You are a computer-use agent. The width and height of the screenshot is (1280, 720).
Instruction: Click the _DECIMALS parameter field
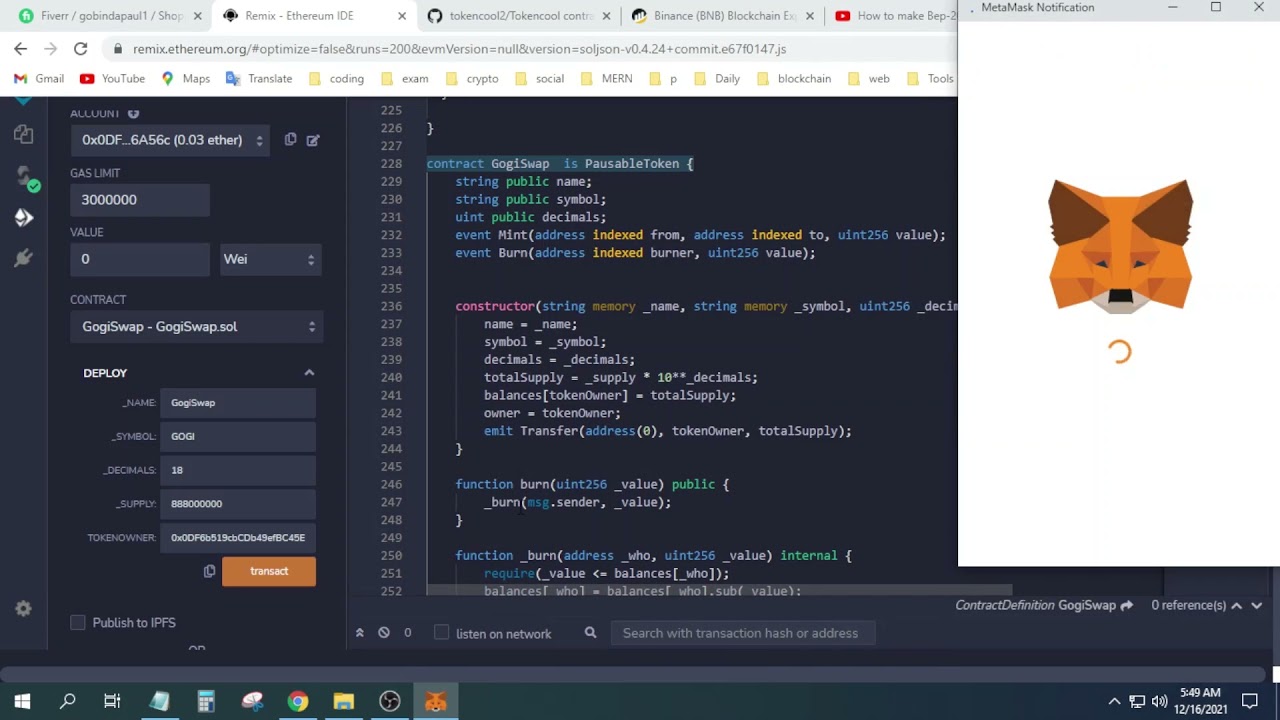pyautogui.click(x=238, y=470)
